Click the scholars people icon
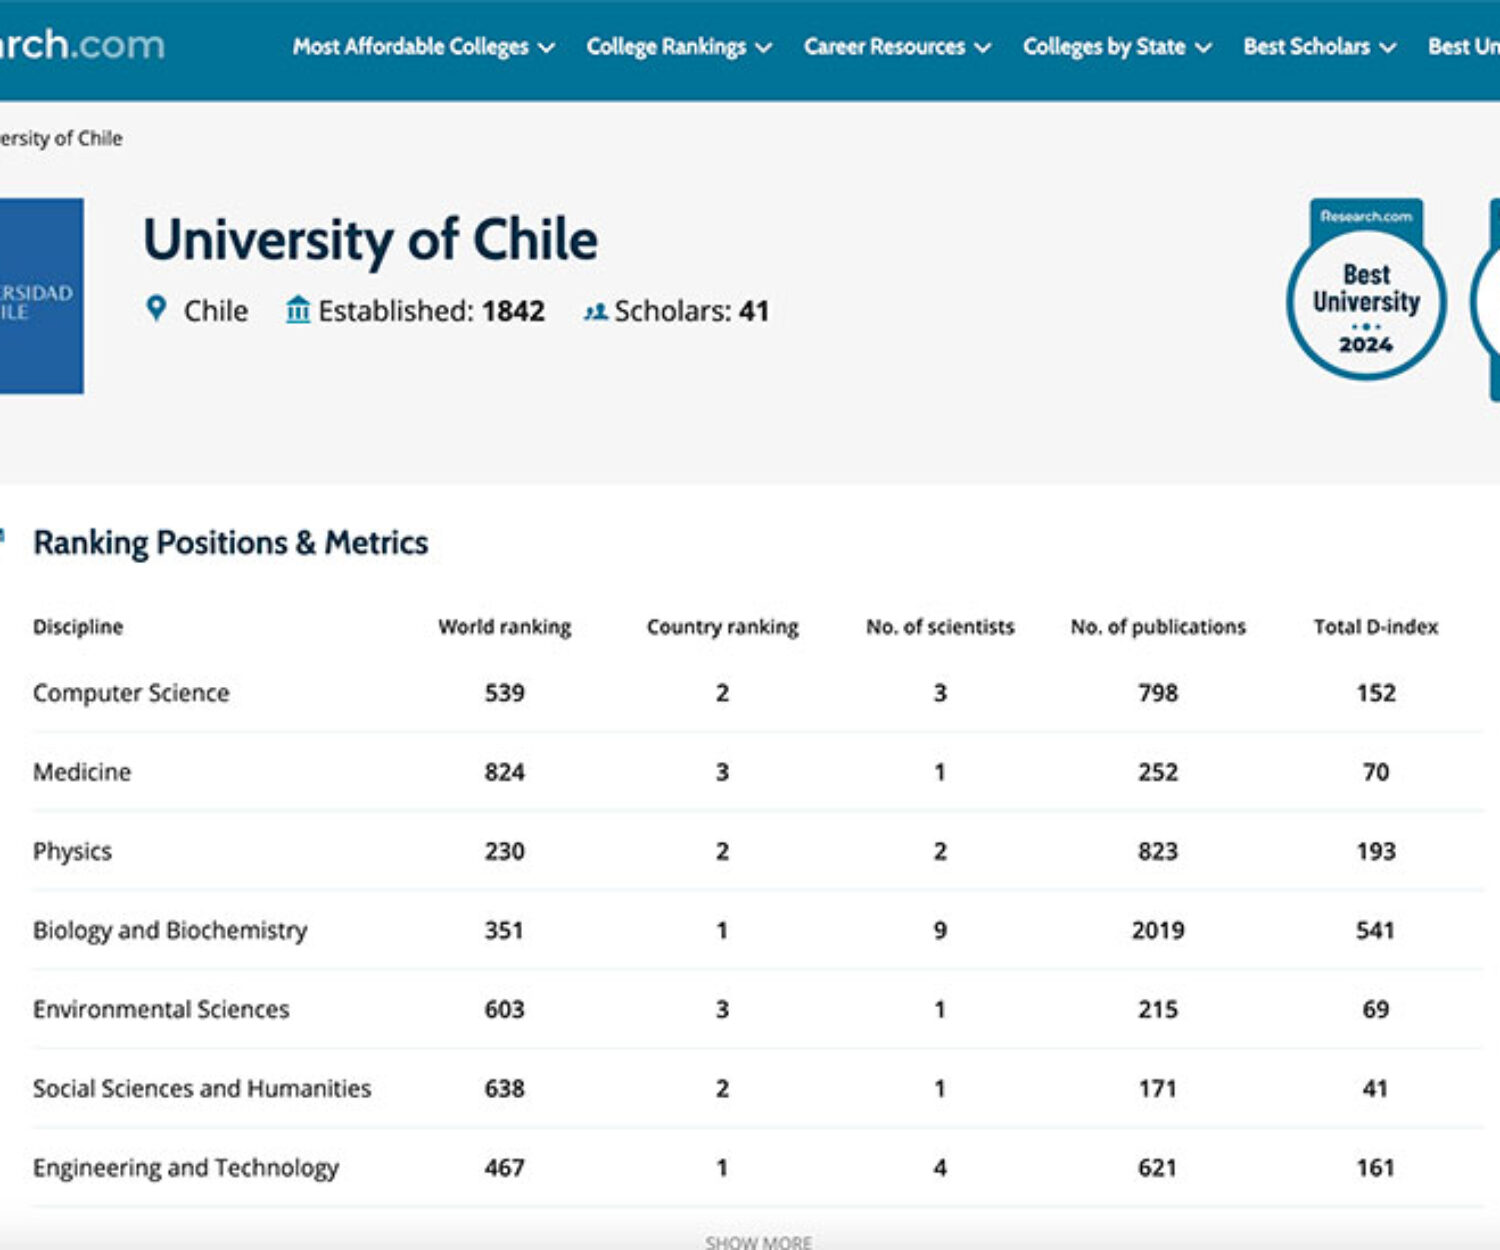The image size is (1500, 1250). (x=596, y=312)
